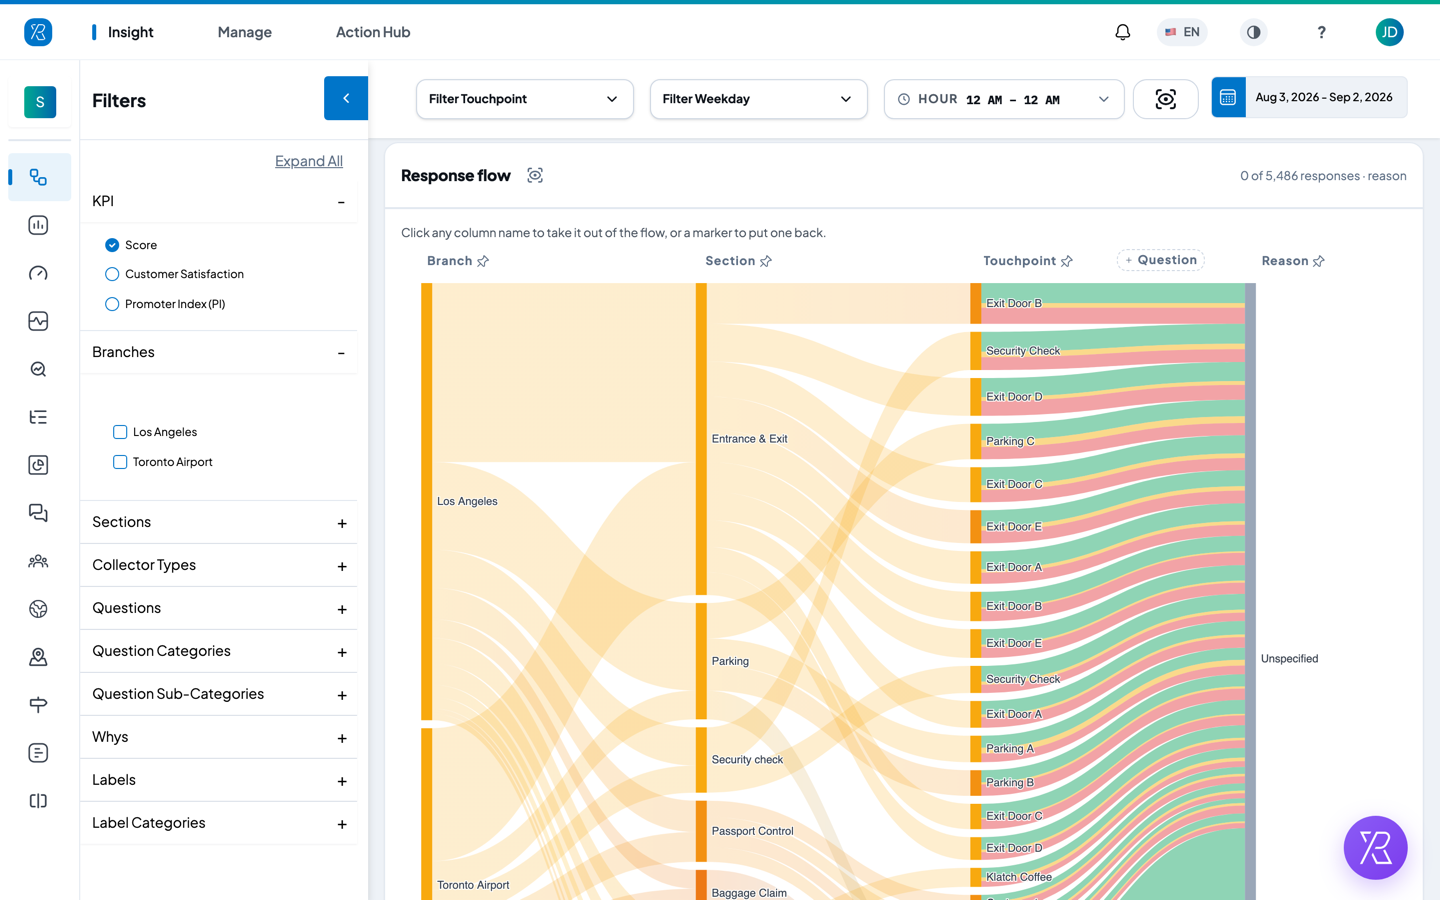1440x900 pixels.
Task: Click the app logo in top-left corner
Action: [38, 32]
